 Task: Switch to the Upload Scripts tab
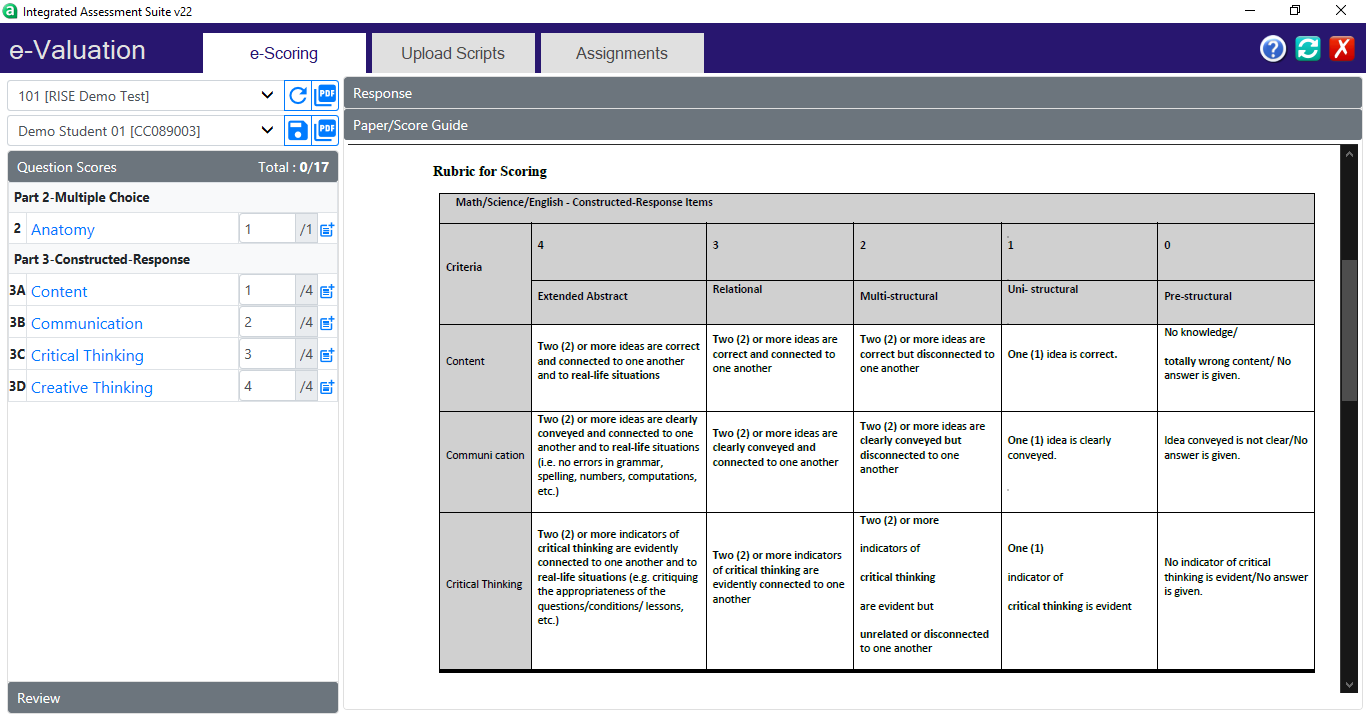(x=453, y=54)
